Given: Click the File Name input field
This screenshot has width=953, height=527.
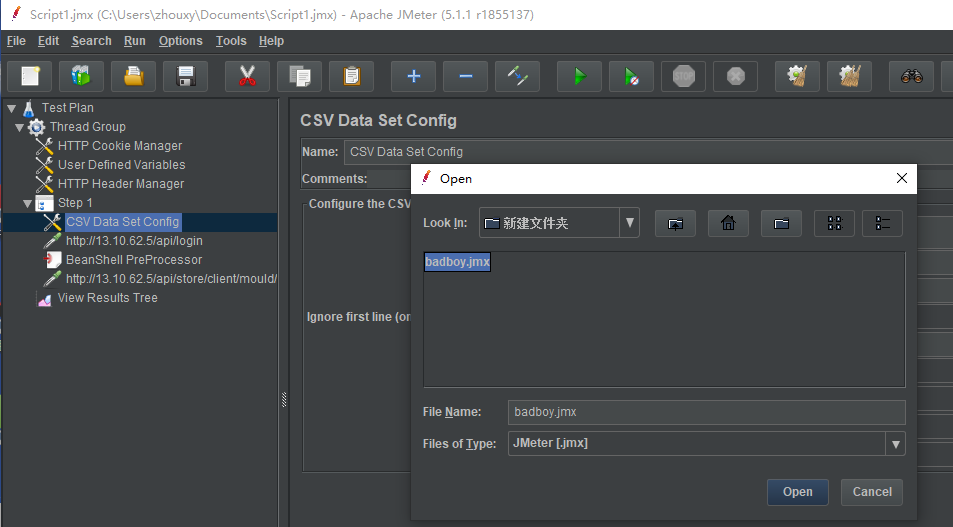Looking at the screenshot, I should [x=706, y=412].
